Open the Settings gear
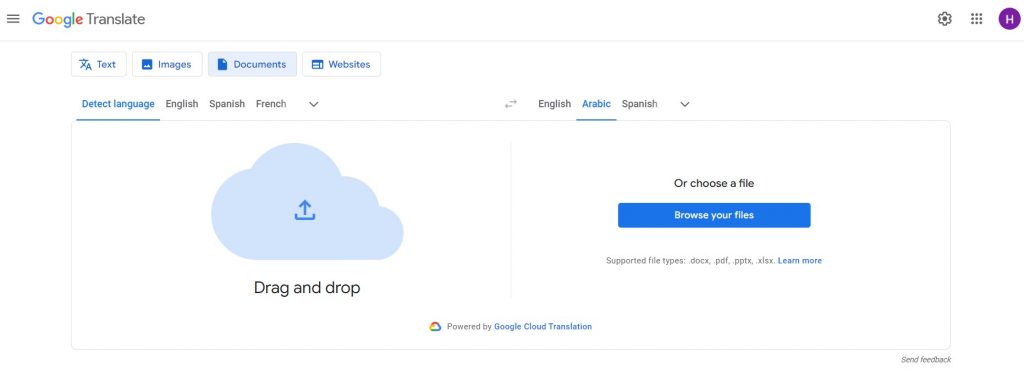This screenshot has width=1024, height=375. tap(944, 19)
